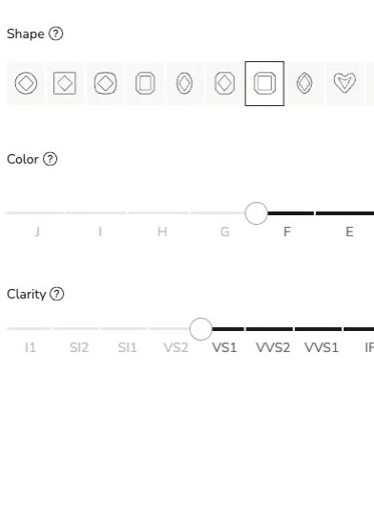The width and height of the screenshot is (374, 506).
Task: Pick the Heart diamond shape
Action: (x=345, y=83)
